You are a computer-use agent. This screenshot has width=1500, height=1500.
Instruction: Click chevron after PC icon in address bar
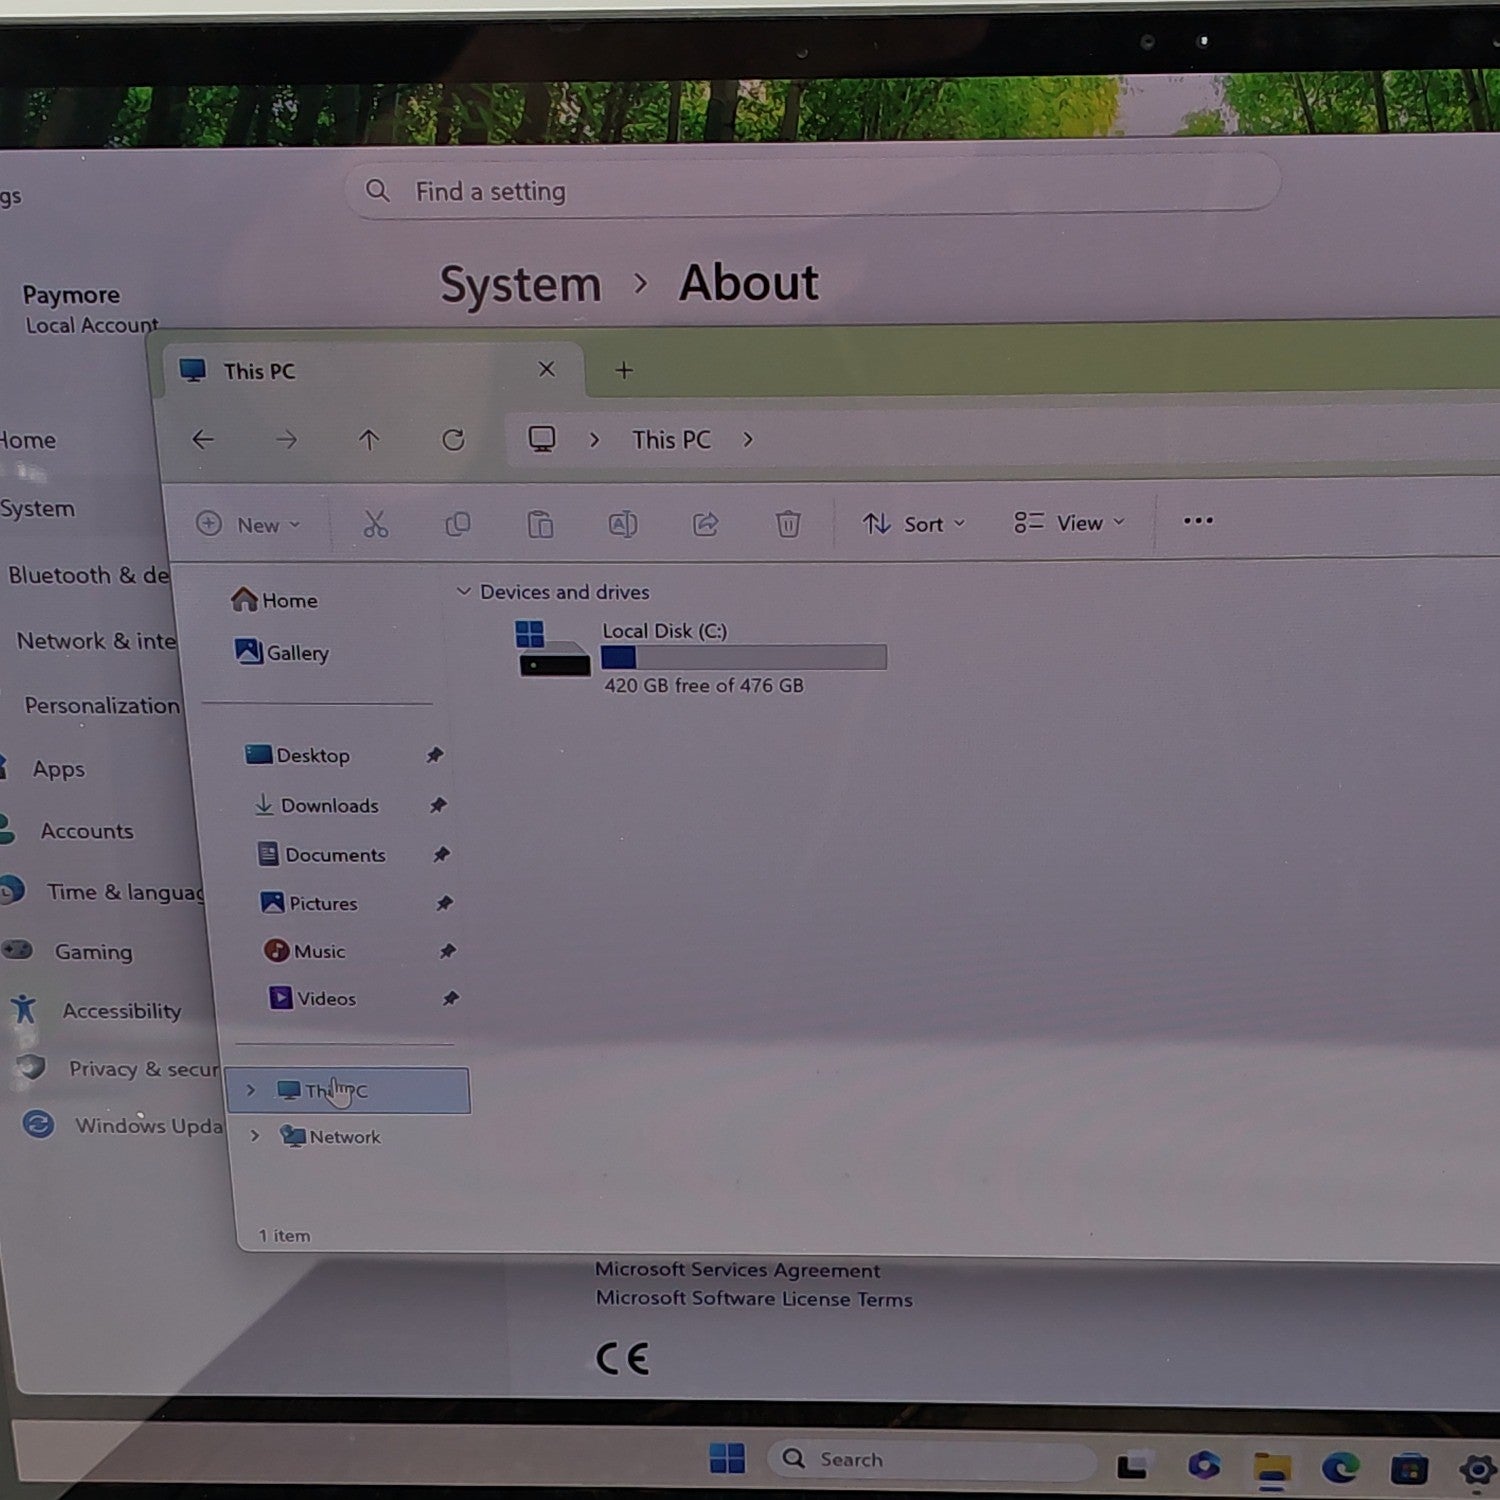click(594, 440)
